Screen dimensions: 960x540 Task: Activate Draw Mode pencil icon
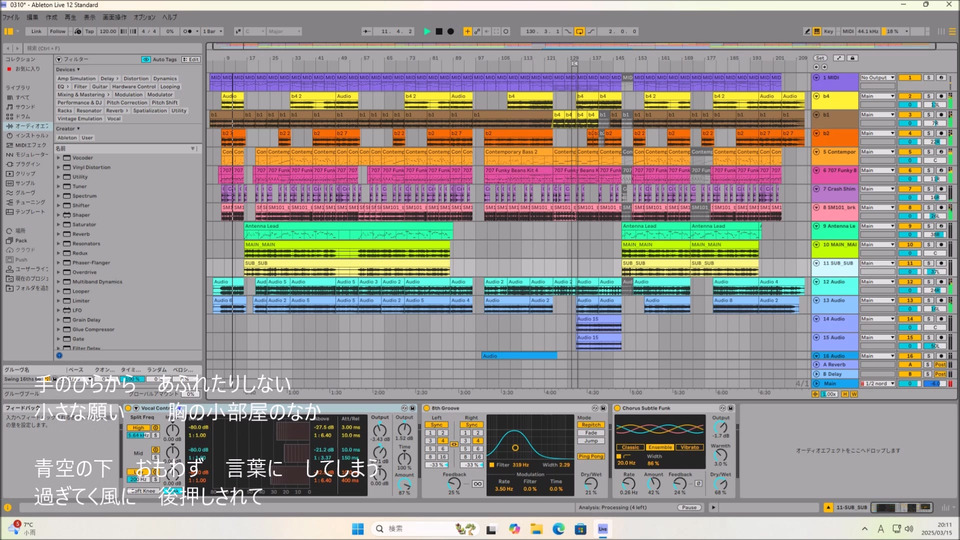tap(807, 31)
